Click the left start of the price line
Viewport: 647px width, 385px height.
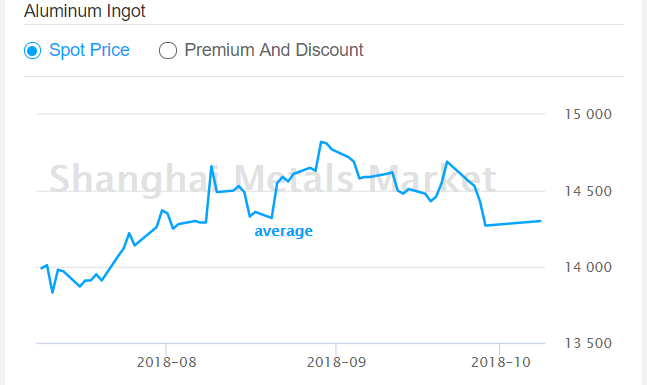click(x=41, y=268)
